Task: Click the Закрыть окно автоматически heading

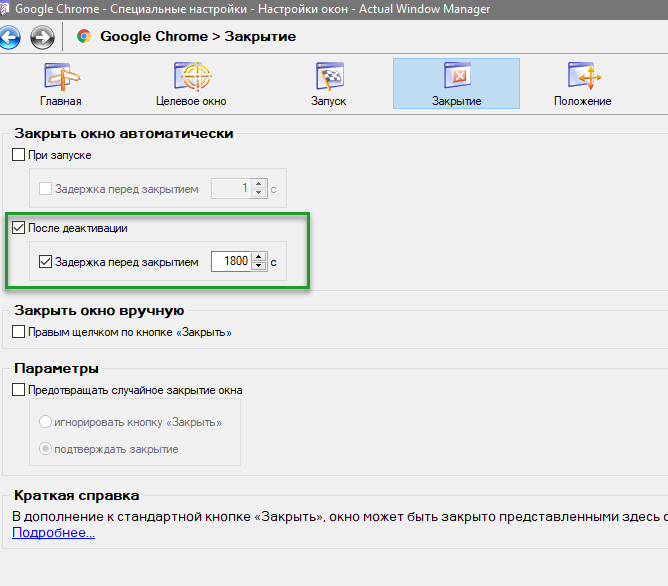Action: click(x=124, y=134)
